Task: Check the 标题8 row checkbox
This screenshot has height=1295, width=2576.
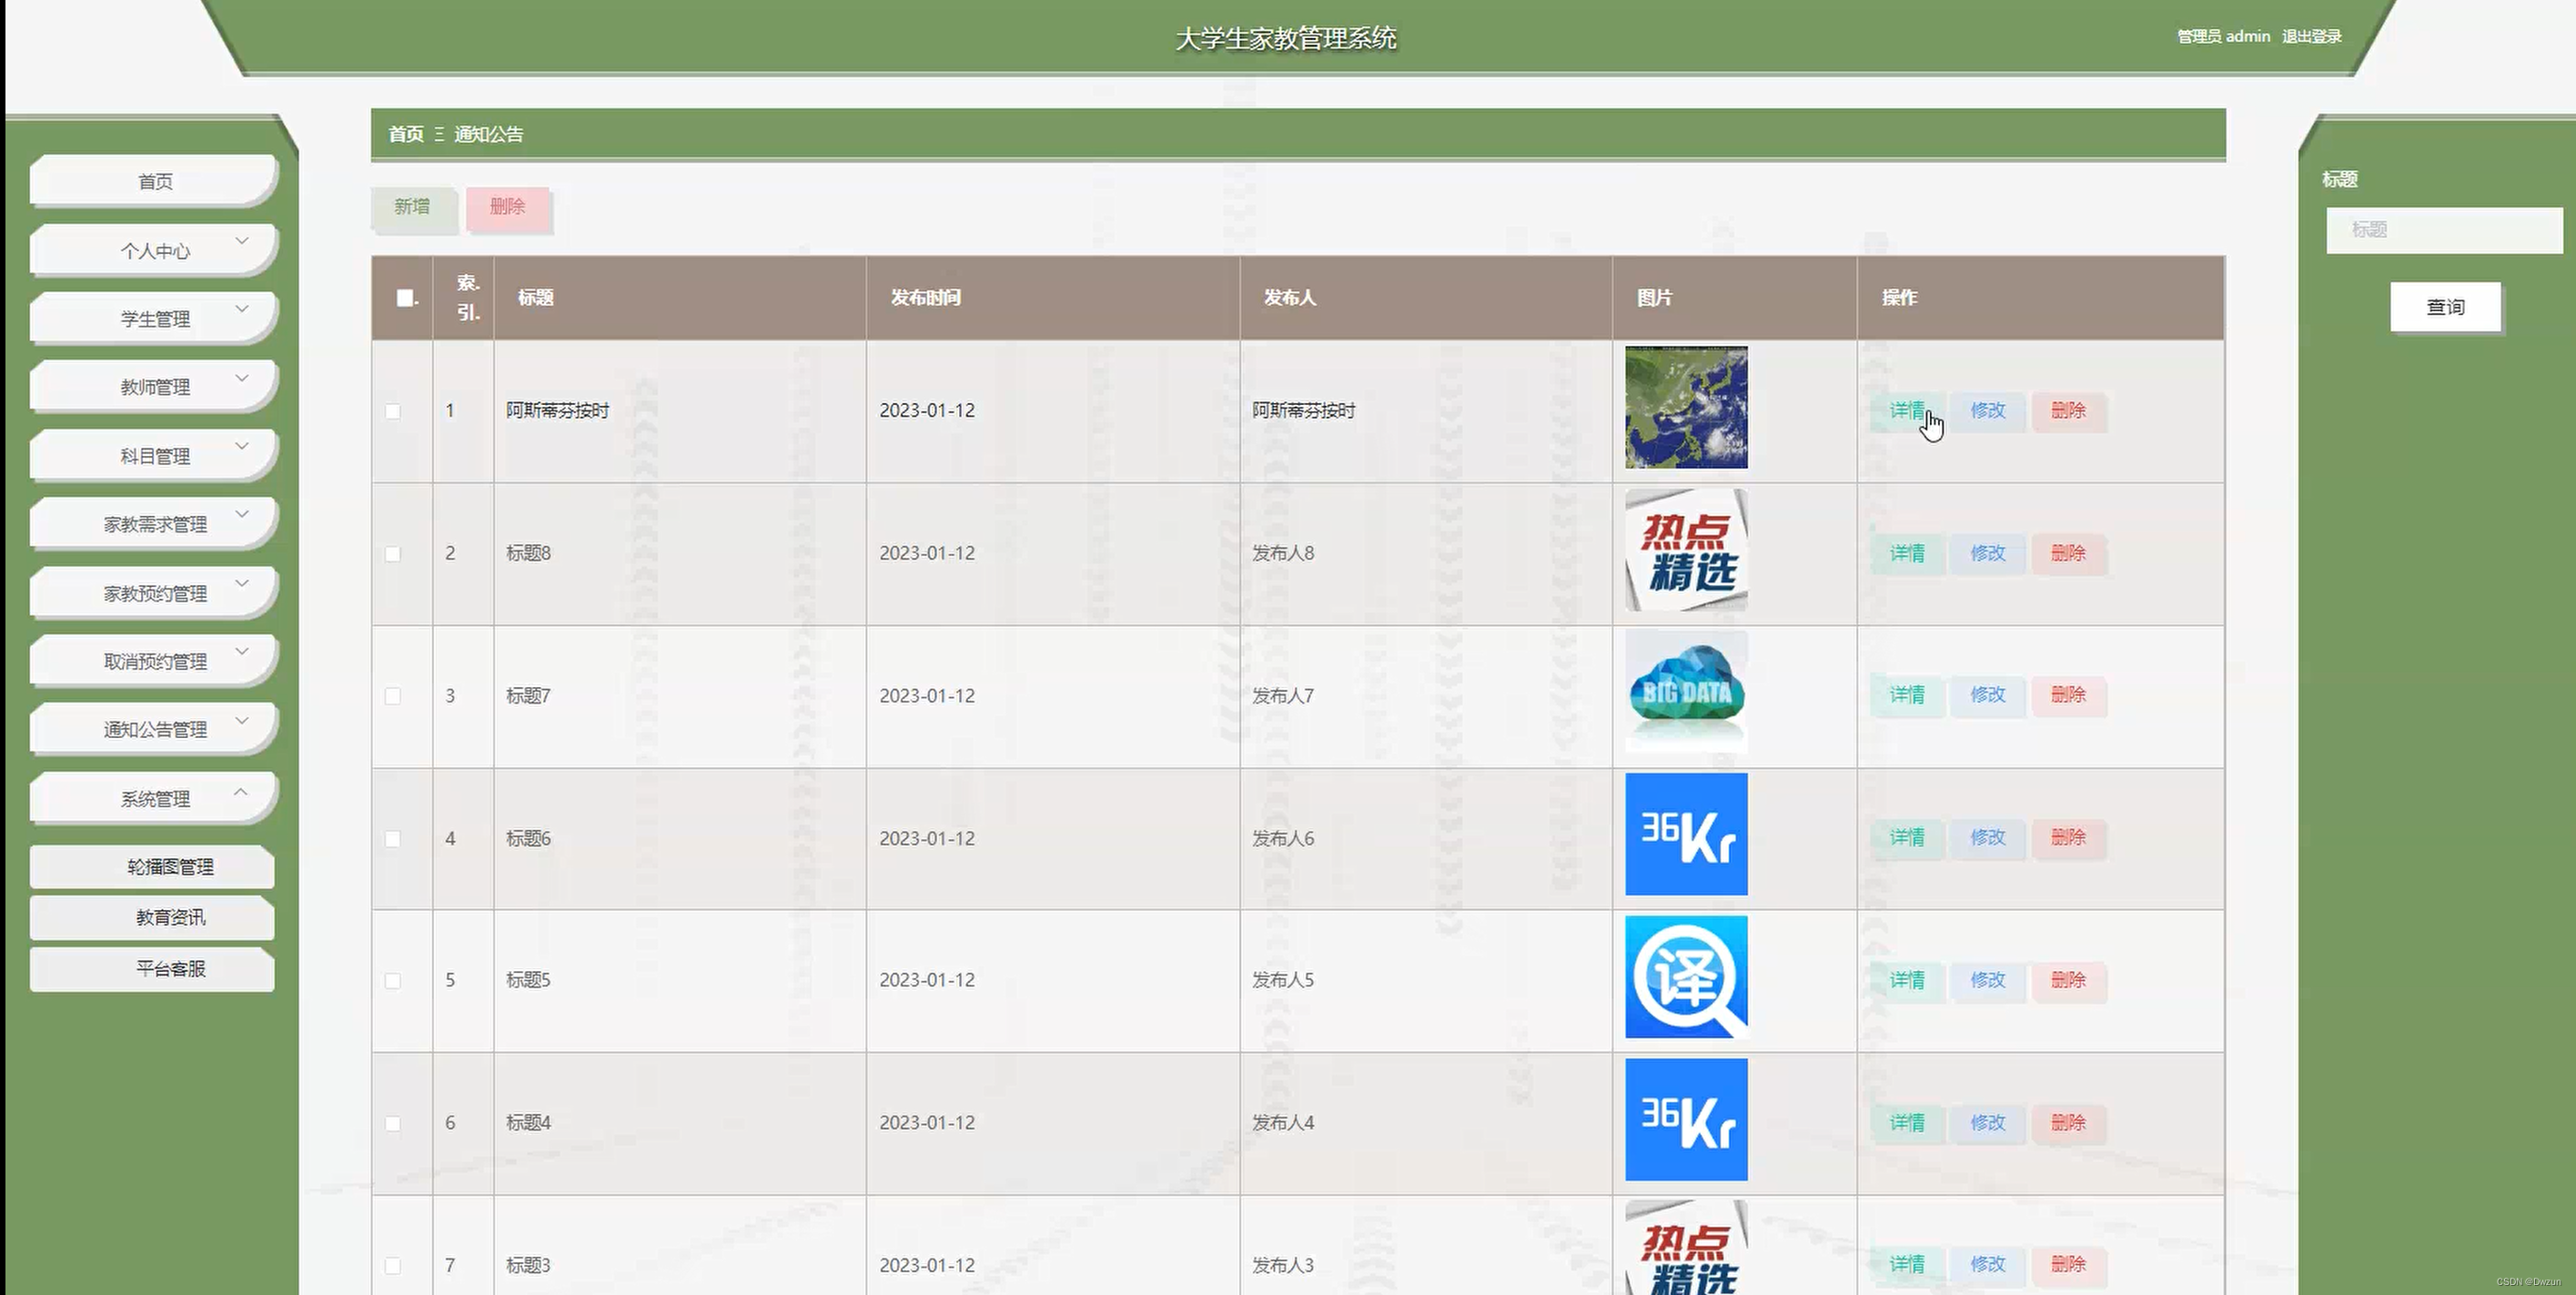Action: 393,554
